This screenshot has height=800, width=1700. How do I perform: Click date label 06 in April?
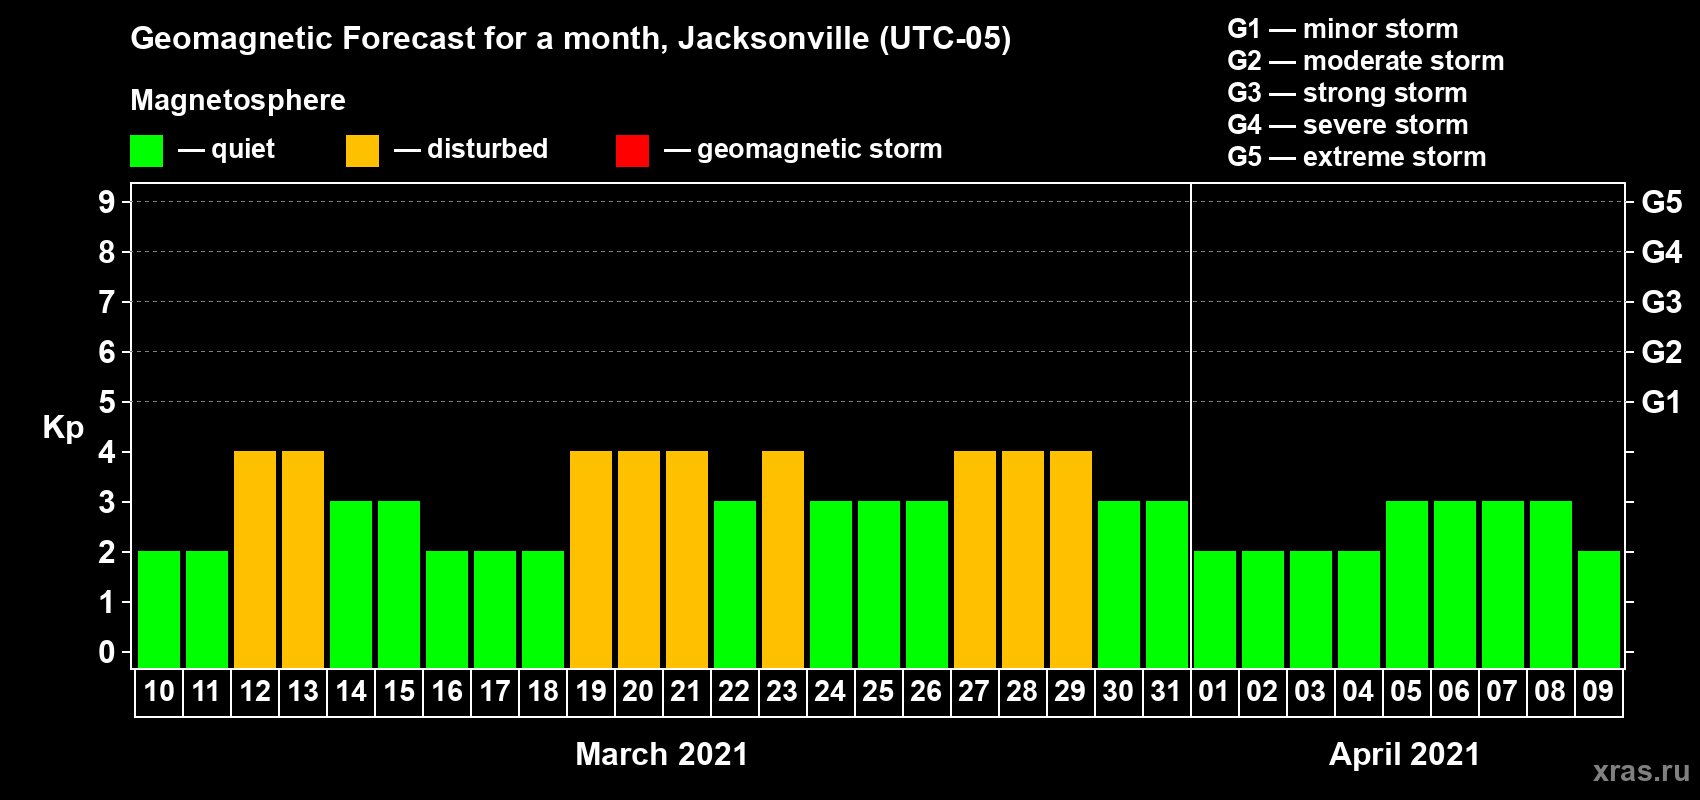pyautogui.click(x=1454, y=692)
